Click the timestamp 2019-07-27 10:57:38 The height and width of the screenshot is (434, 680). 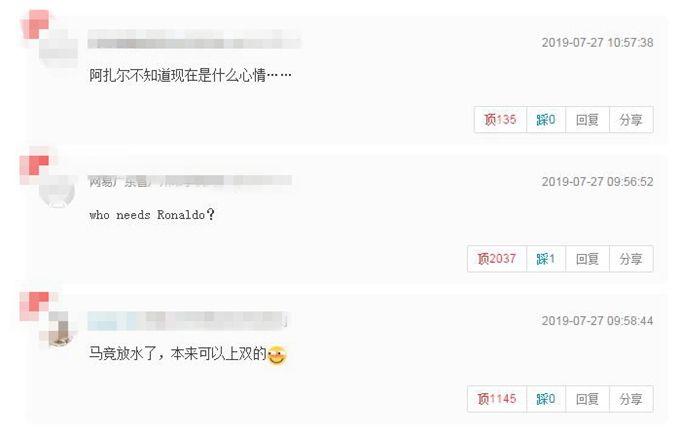point(597,42)
